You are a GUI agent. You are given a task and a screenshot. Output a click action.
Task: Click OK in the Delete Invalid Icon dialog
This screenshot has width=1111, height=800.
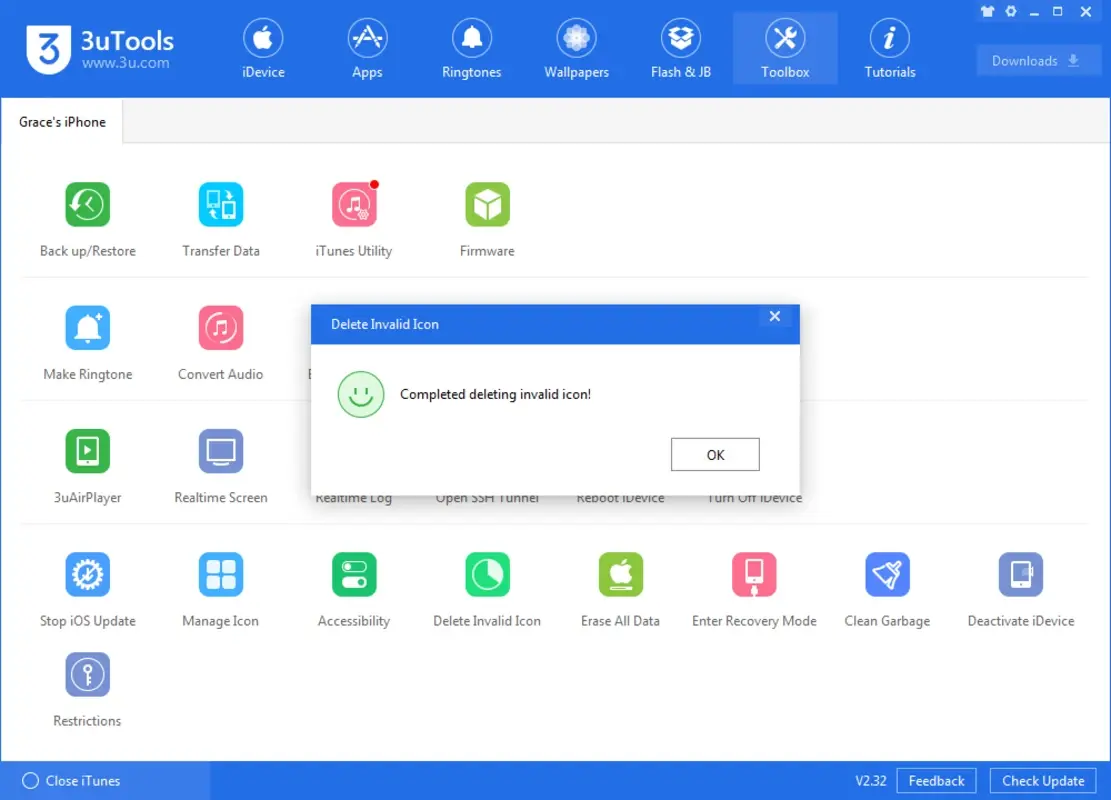click(x=714, y=454)
